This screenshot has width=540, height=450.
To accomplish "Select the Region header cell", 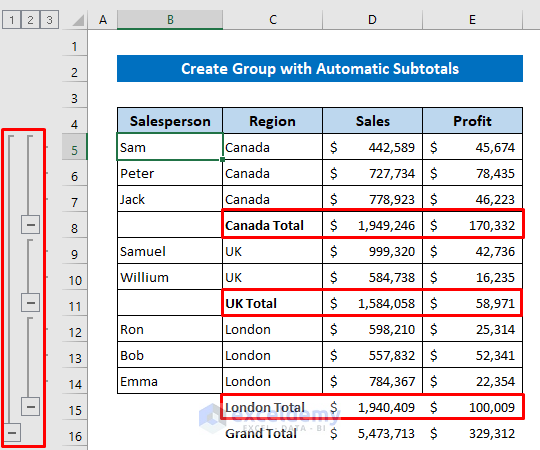I will [272, 121].
